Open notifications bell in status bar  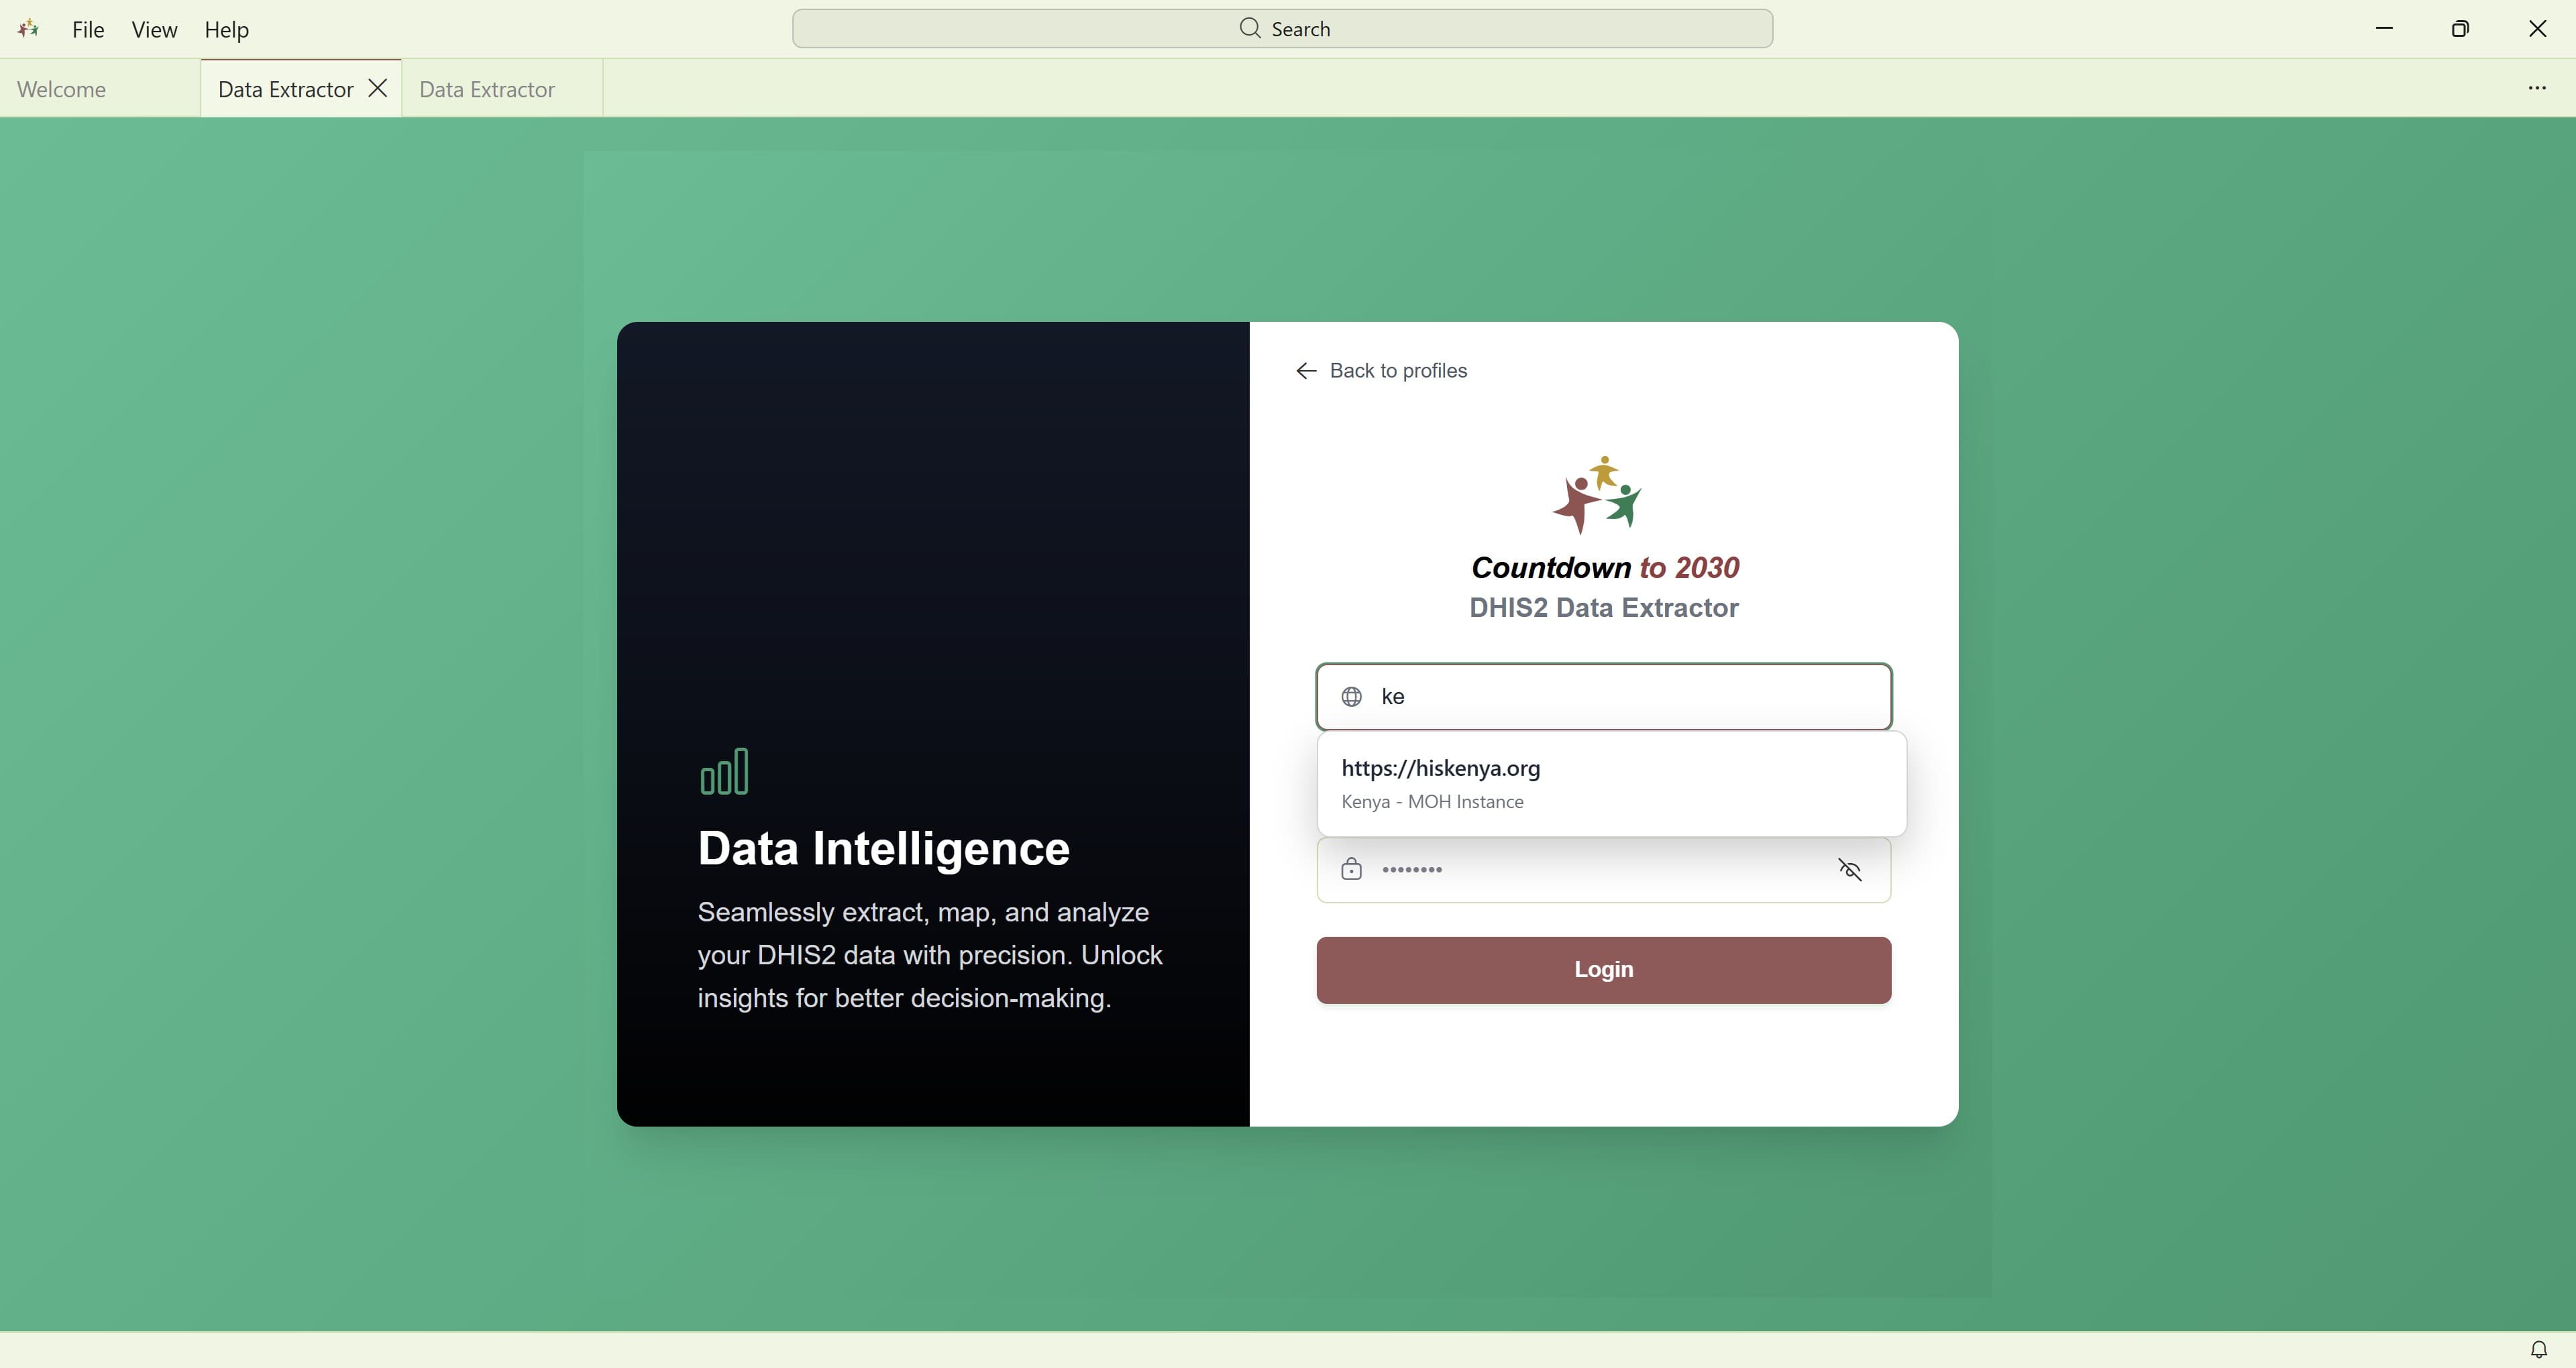[x=2538, y=1350]
